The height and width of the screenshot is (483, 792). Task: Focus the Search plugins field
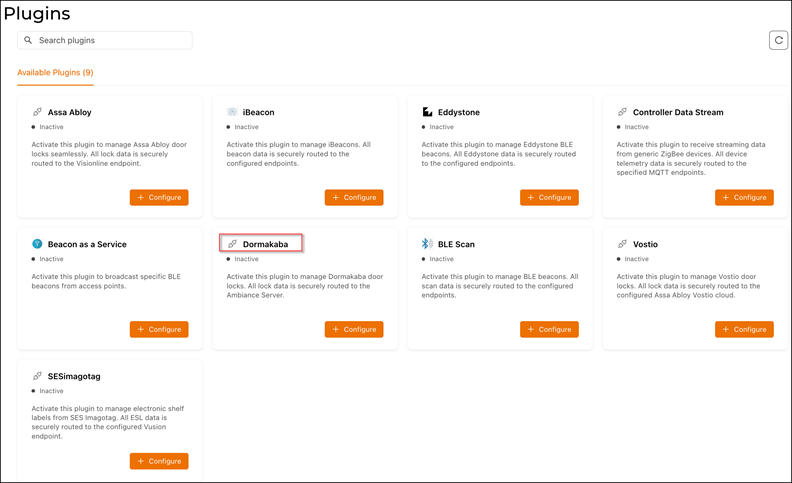(x=105, y=40)
